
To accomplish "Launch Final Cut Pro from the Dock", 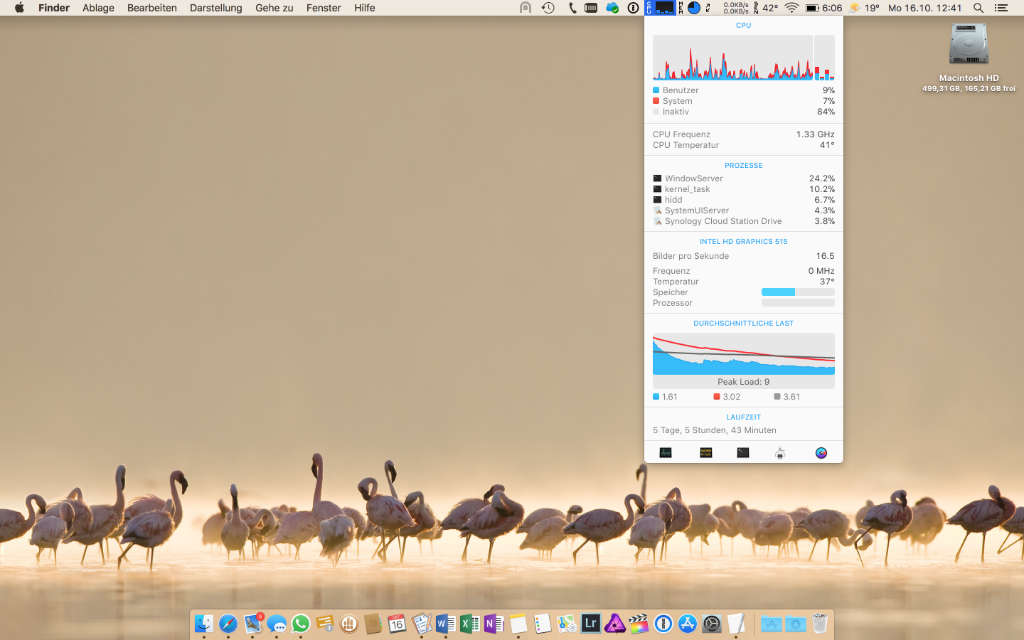I will tap(639, 624).
